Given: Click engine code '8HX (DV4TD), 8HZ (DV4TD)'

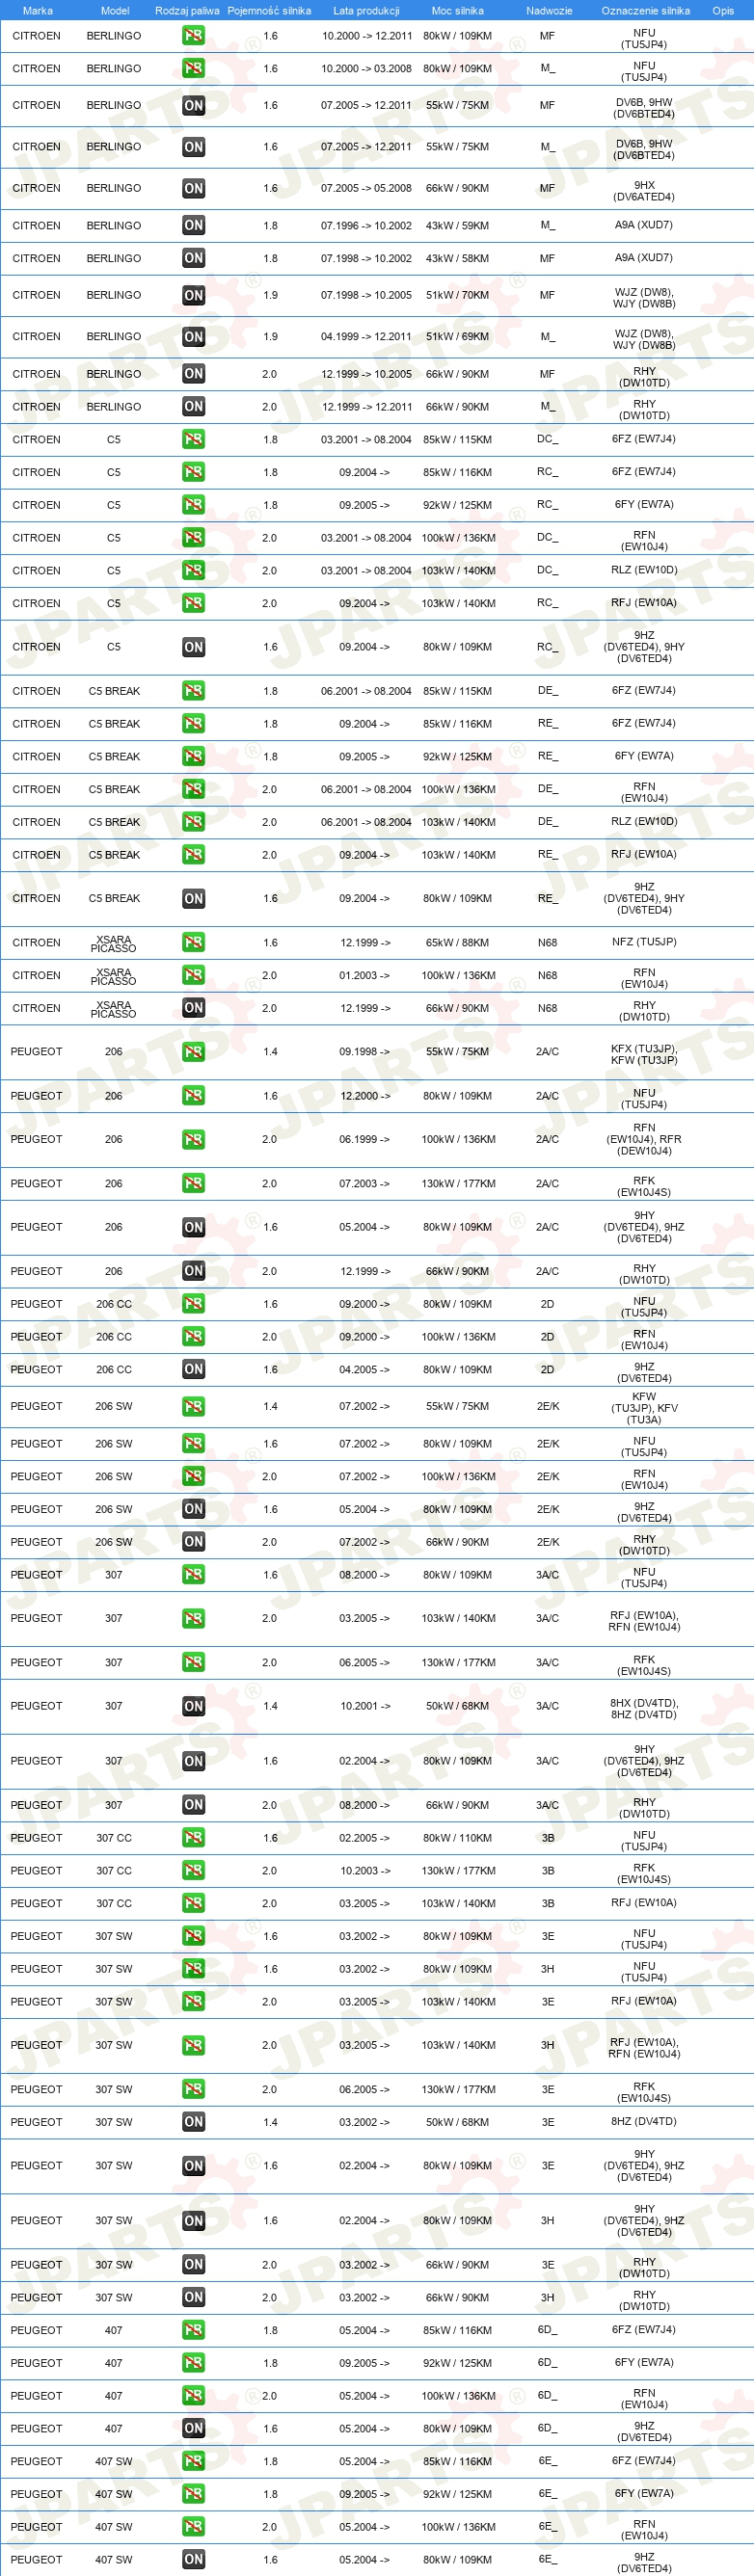Looking at the screenshot, I should [x=644, y=1708].
